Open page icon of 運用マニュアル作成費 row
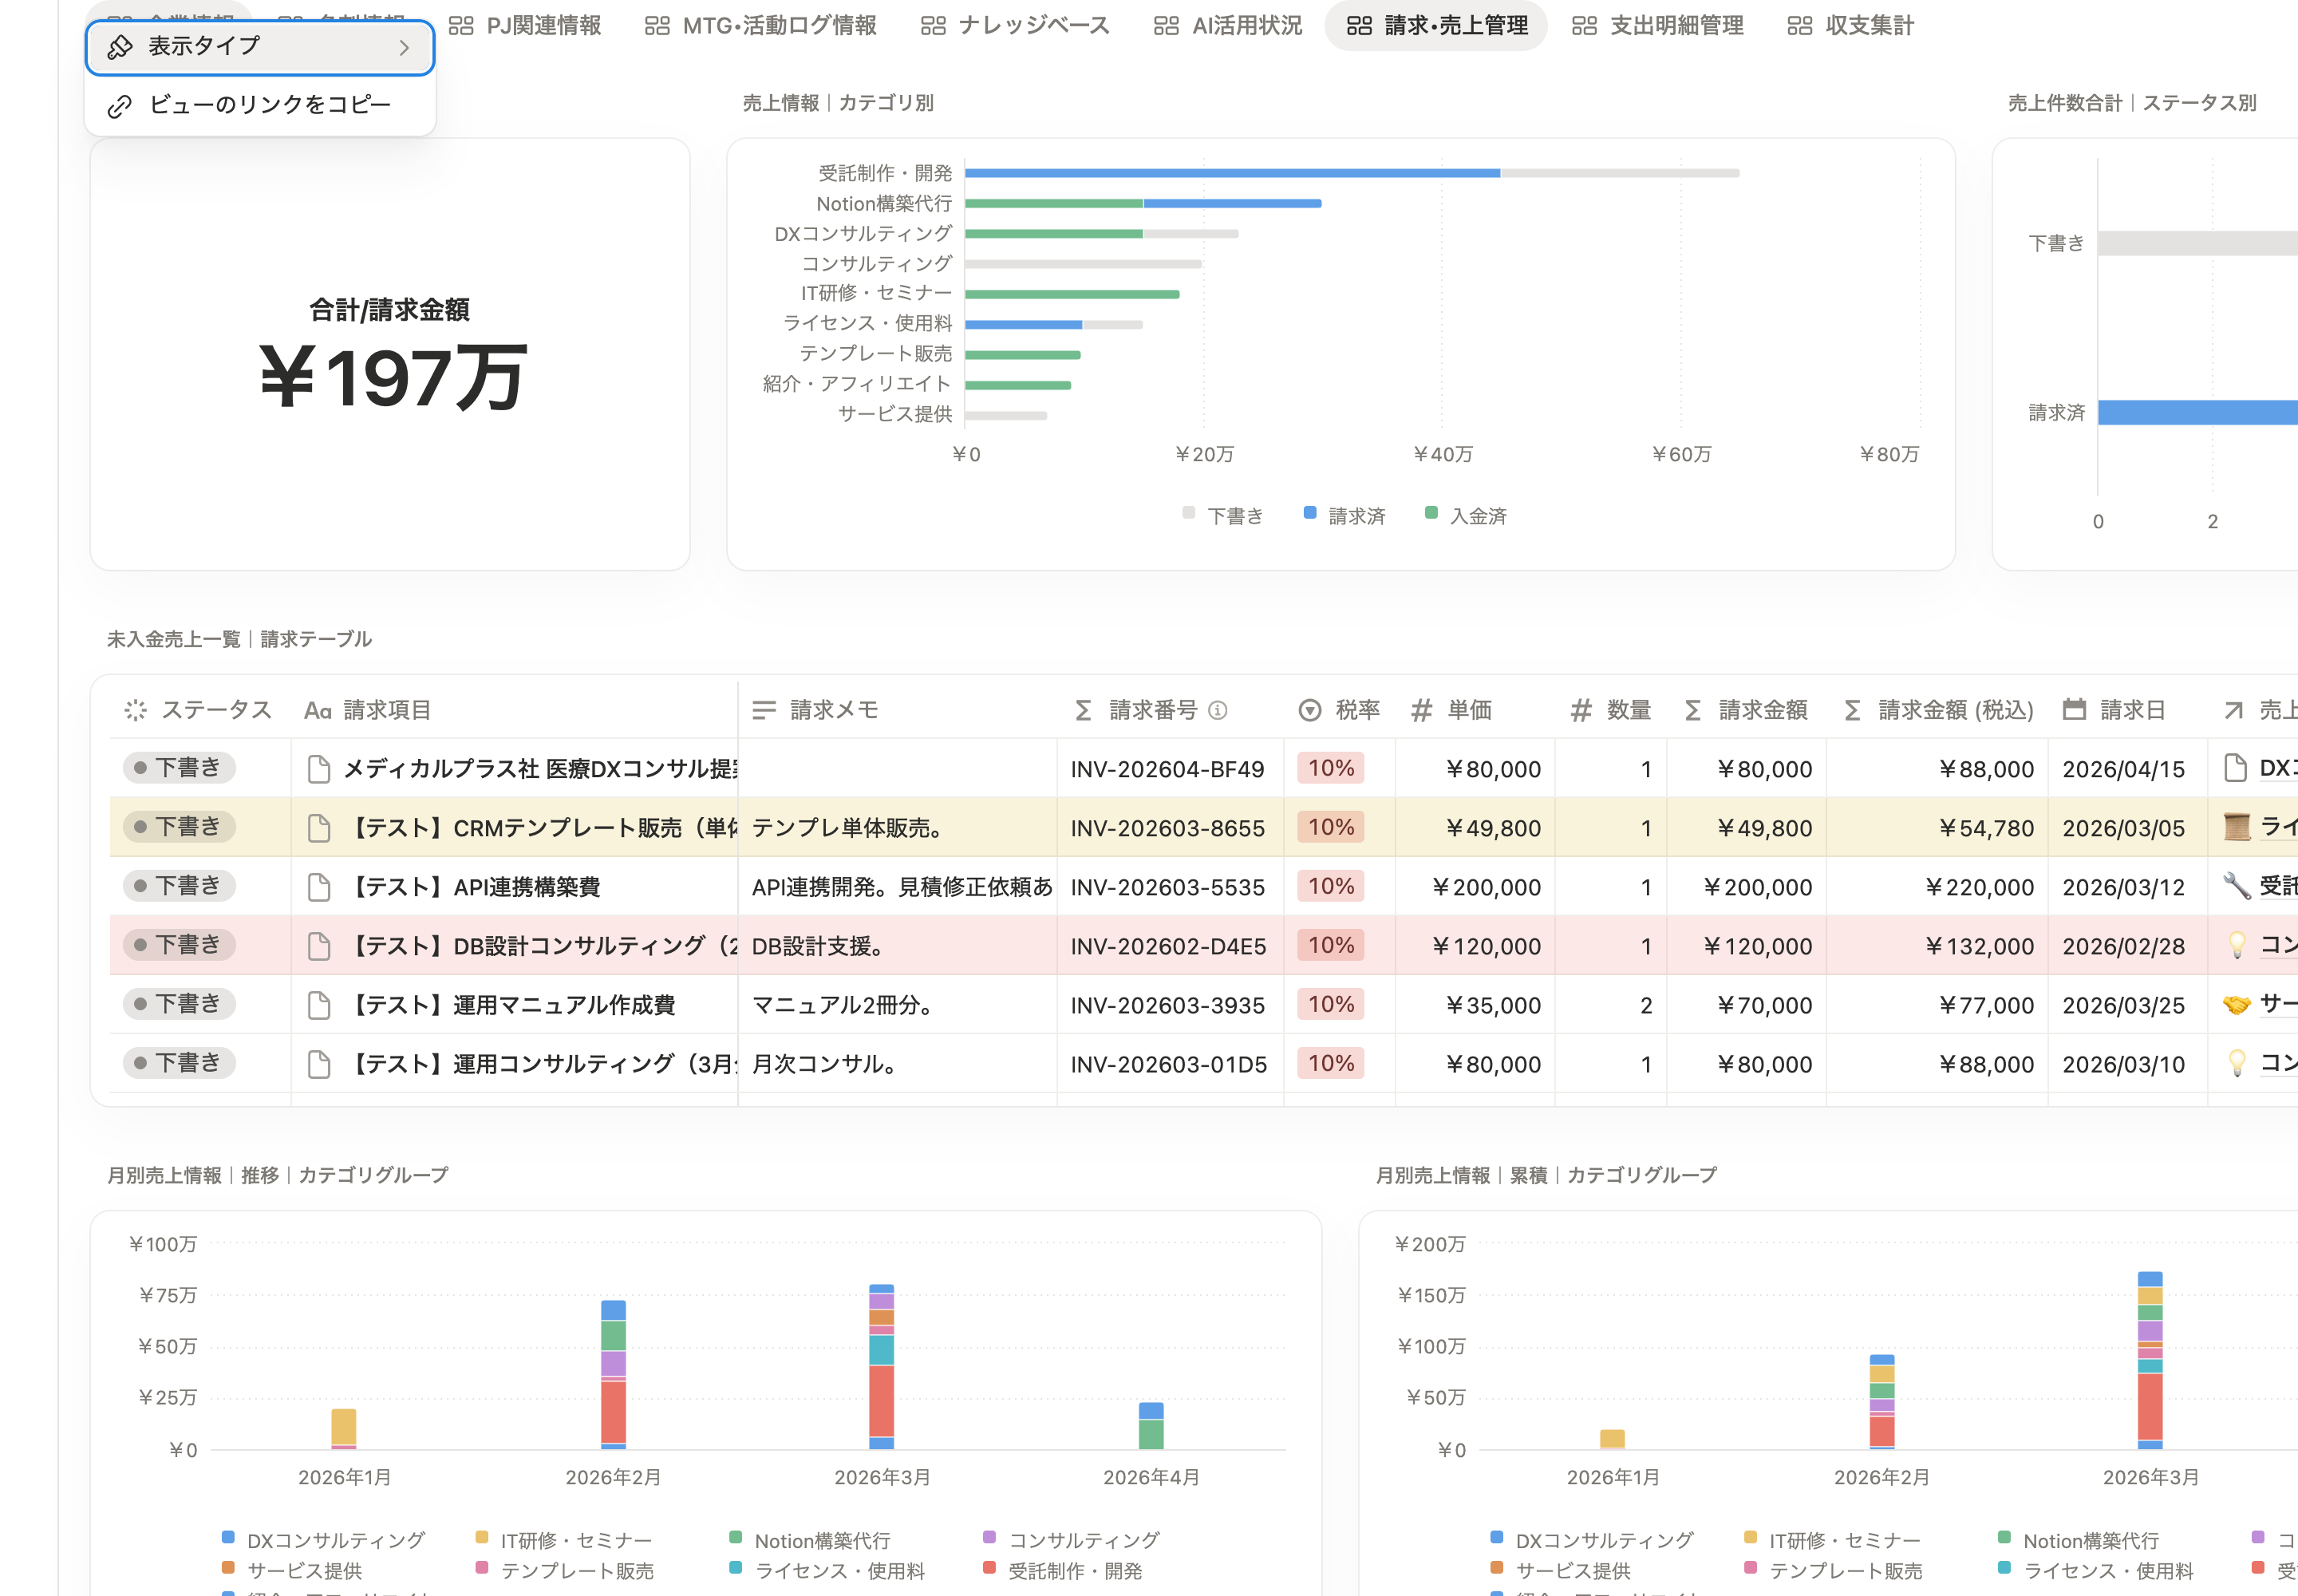This screenshot has height=1596, width=2298. 319,1005
